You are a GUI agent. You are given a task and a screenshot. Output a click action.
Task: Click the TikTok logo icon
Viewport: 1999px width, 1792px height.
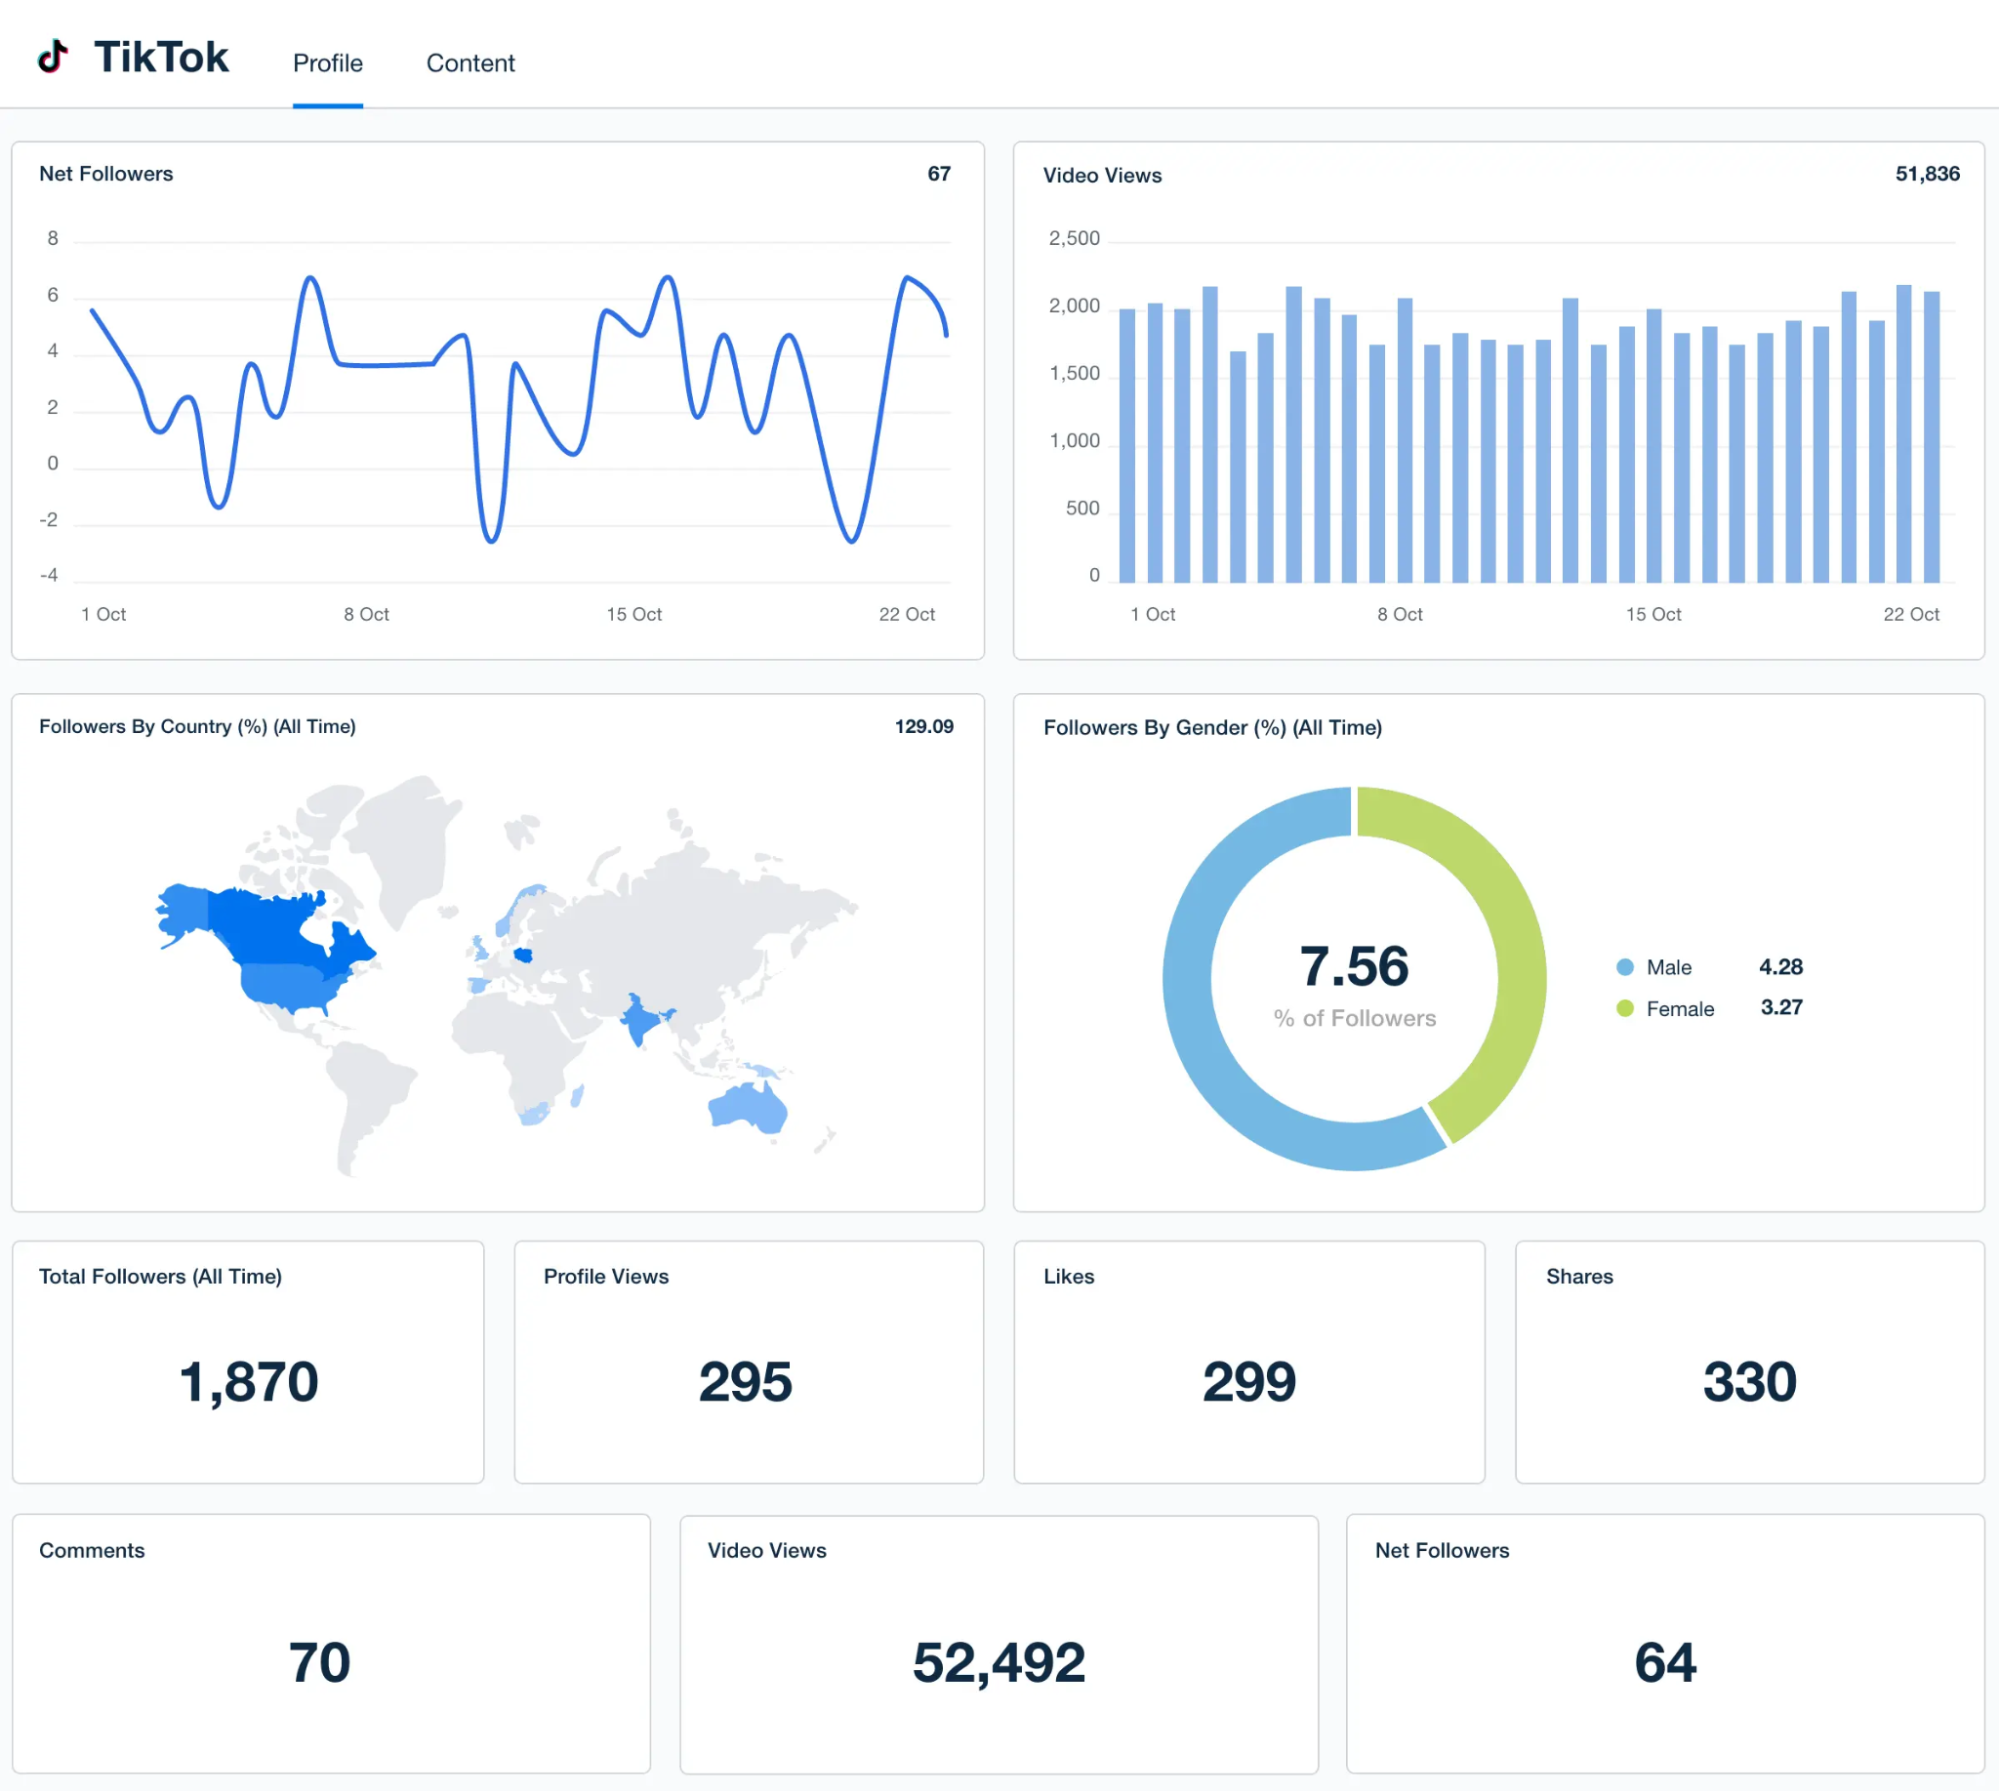(x=53, y=57)
